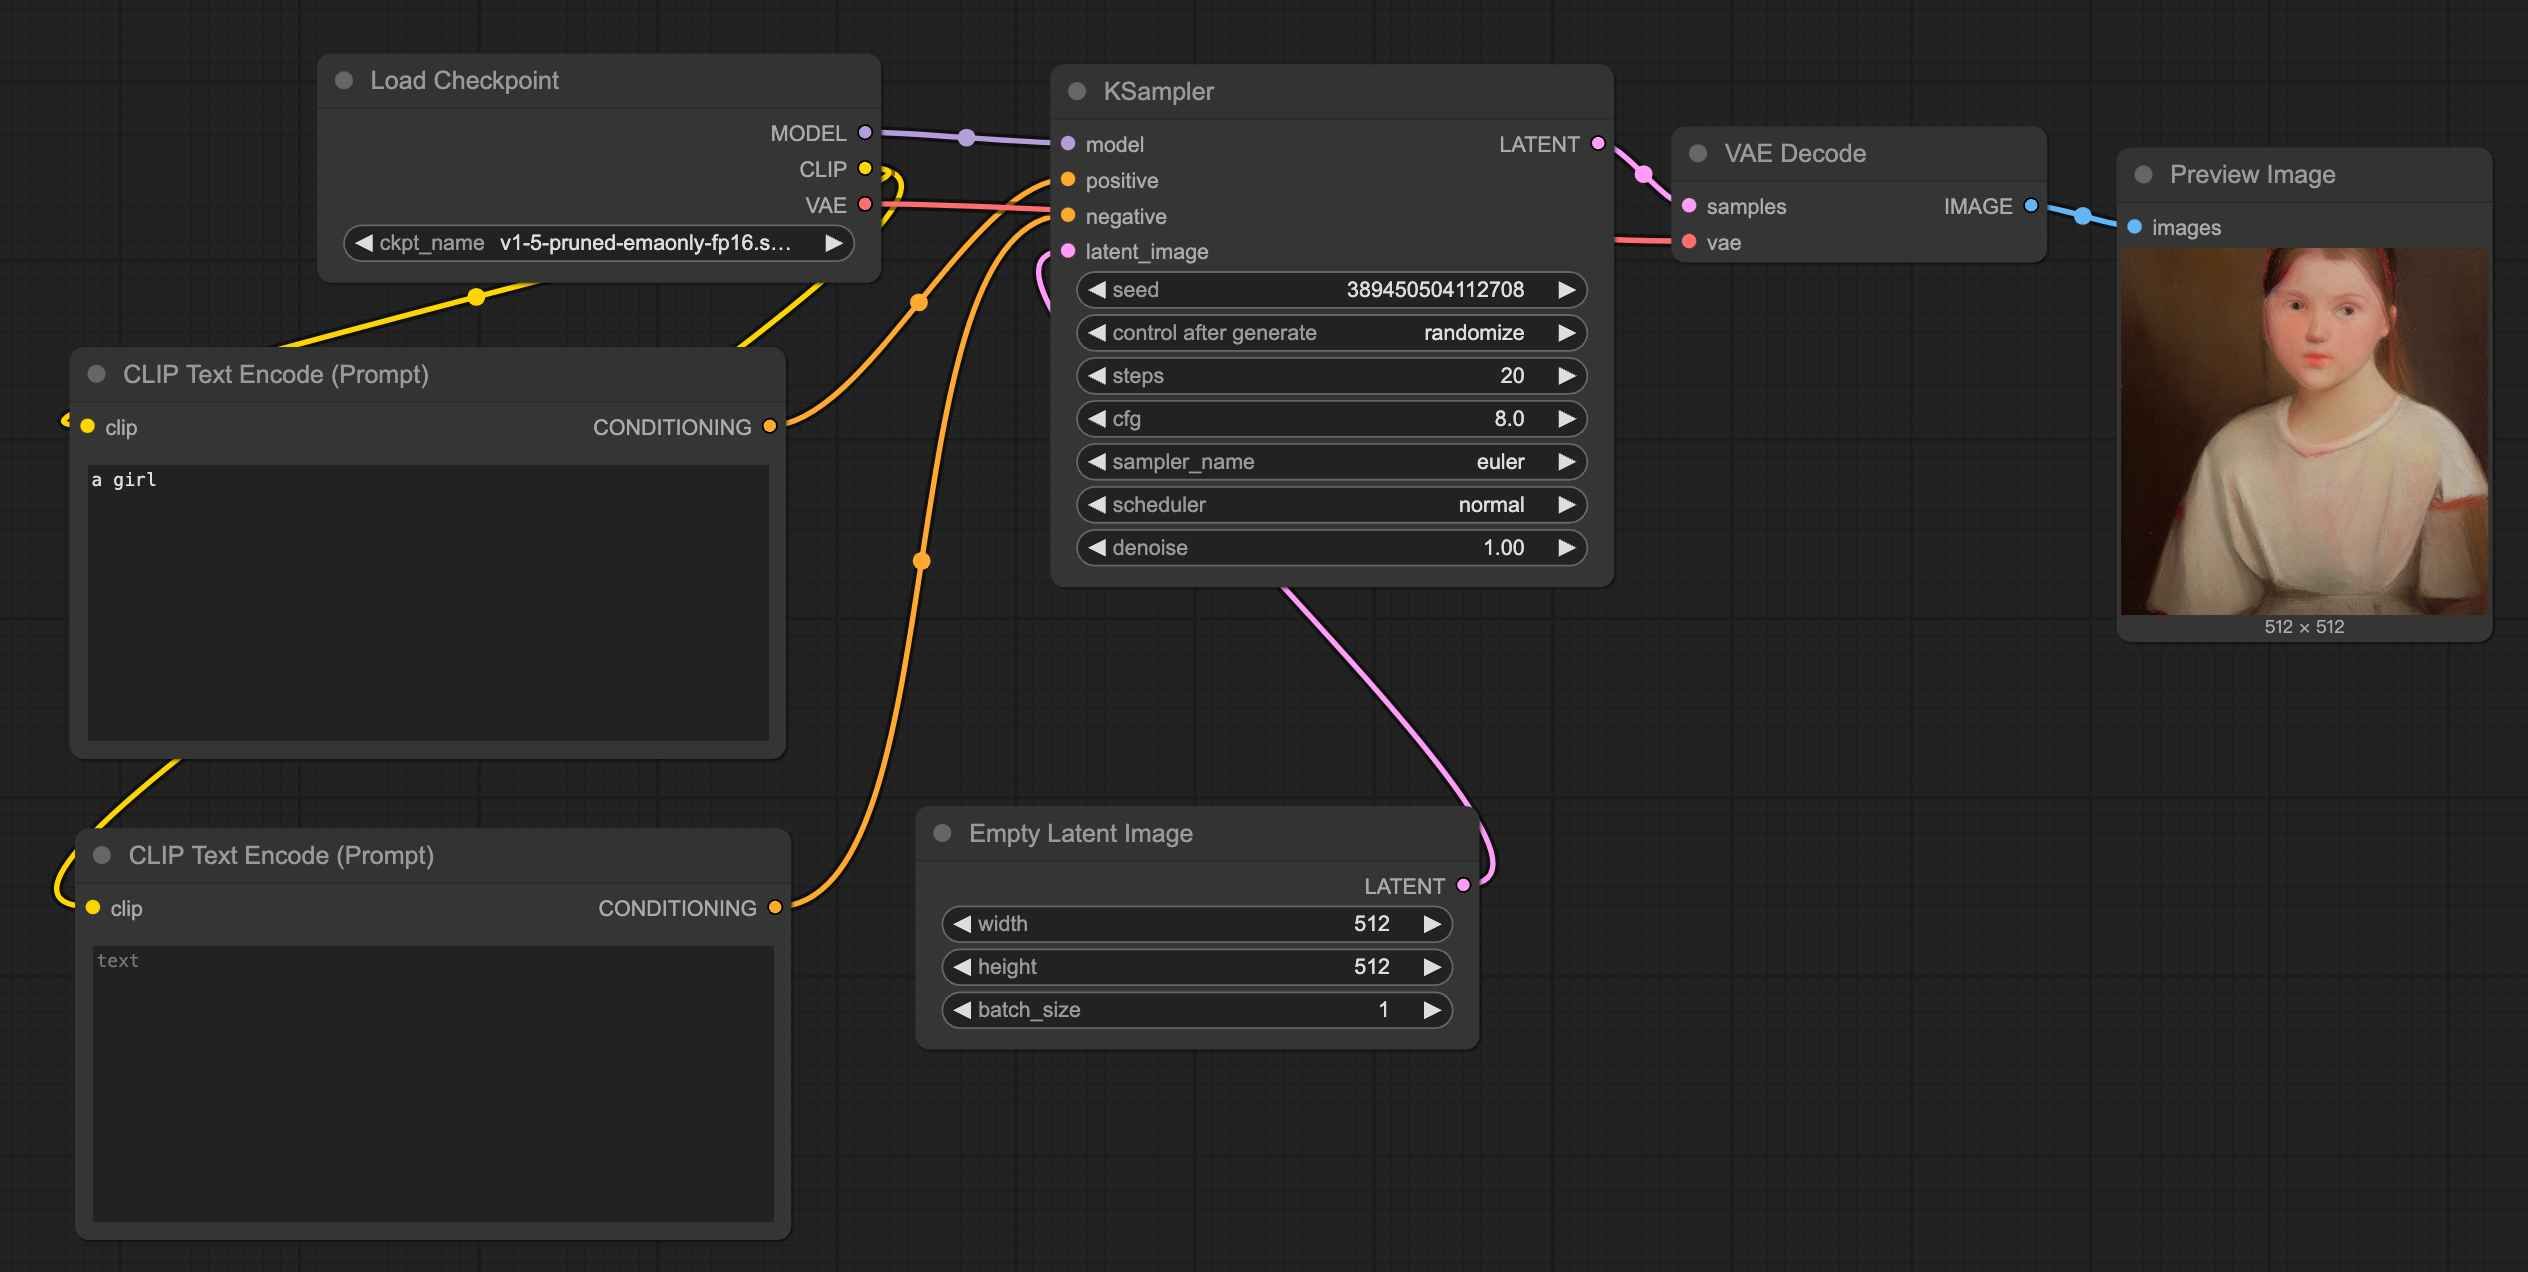2528x1272 pixels.
Task: Open the ckpt_name checkpoint selector
Action: pyautogui.click(x=599, y=243)
